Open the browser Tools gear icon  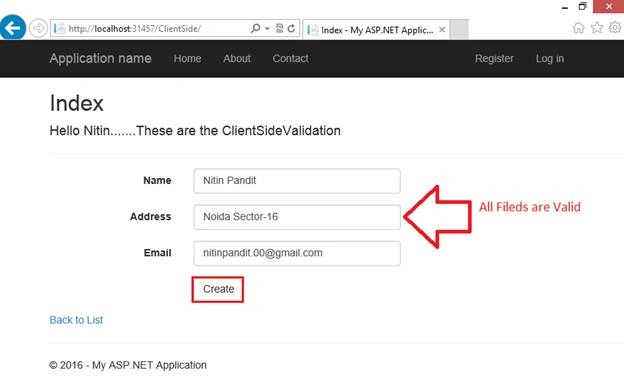615,27
